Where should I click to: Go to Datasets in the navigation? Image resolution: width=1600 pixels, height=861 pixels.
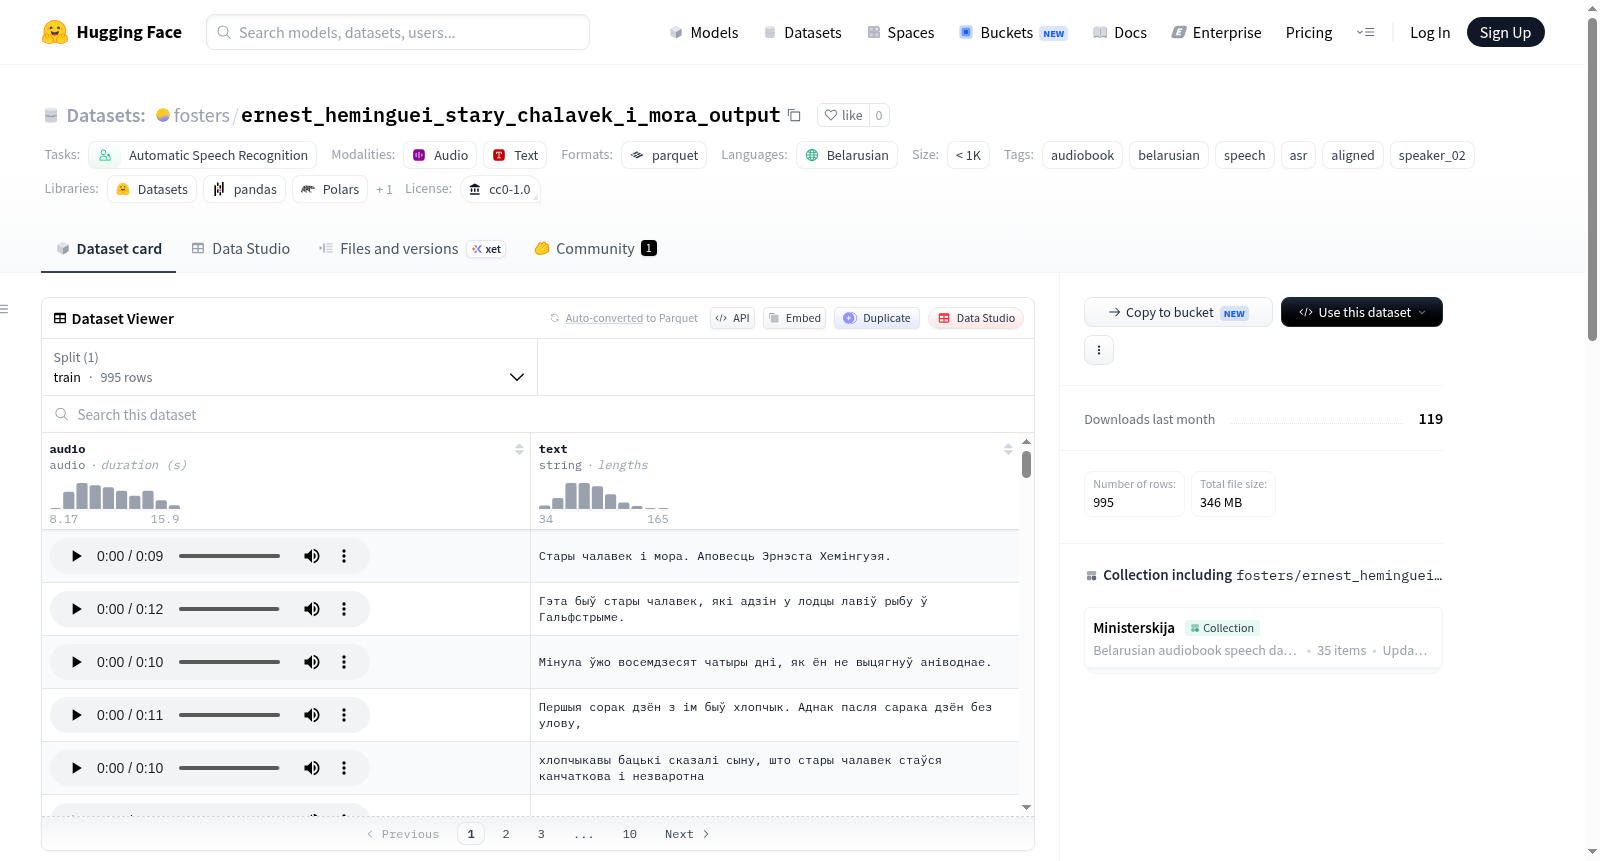tap(802, 32)
